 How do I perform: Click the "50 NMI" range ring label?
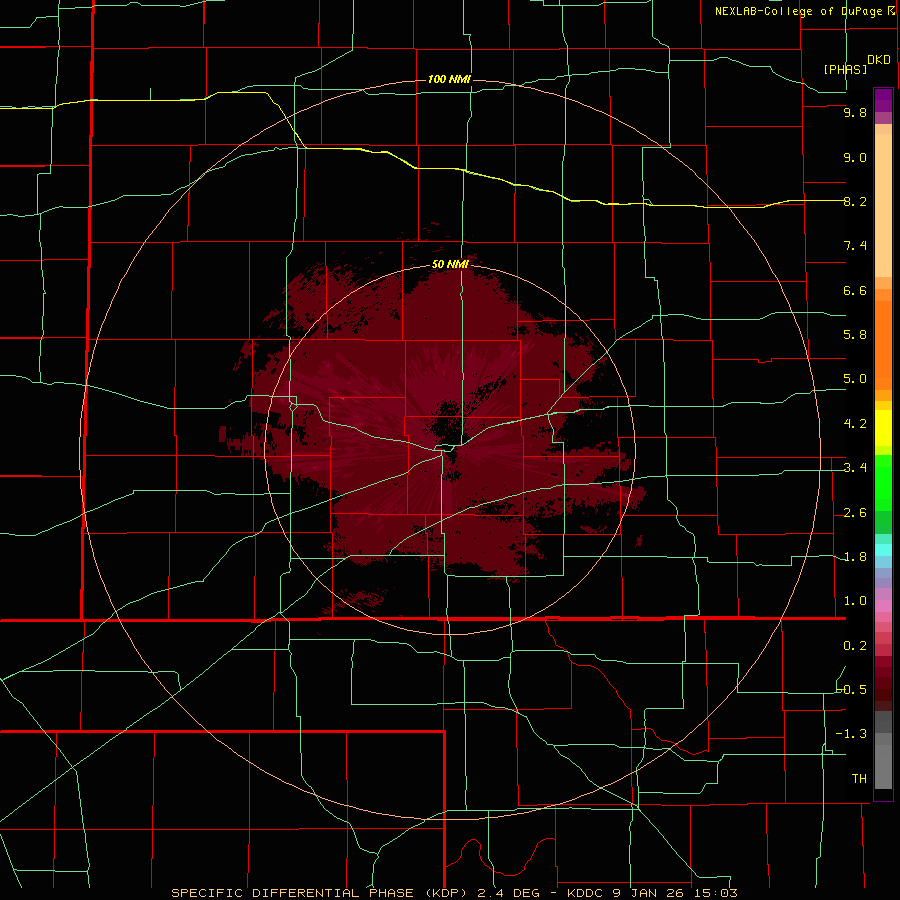(450, 264)
